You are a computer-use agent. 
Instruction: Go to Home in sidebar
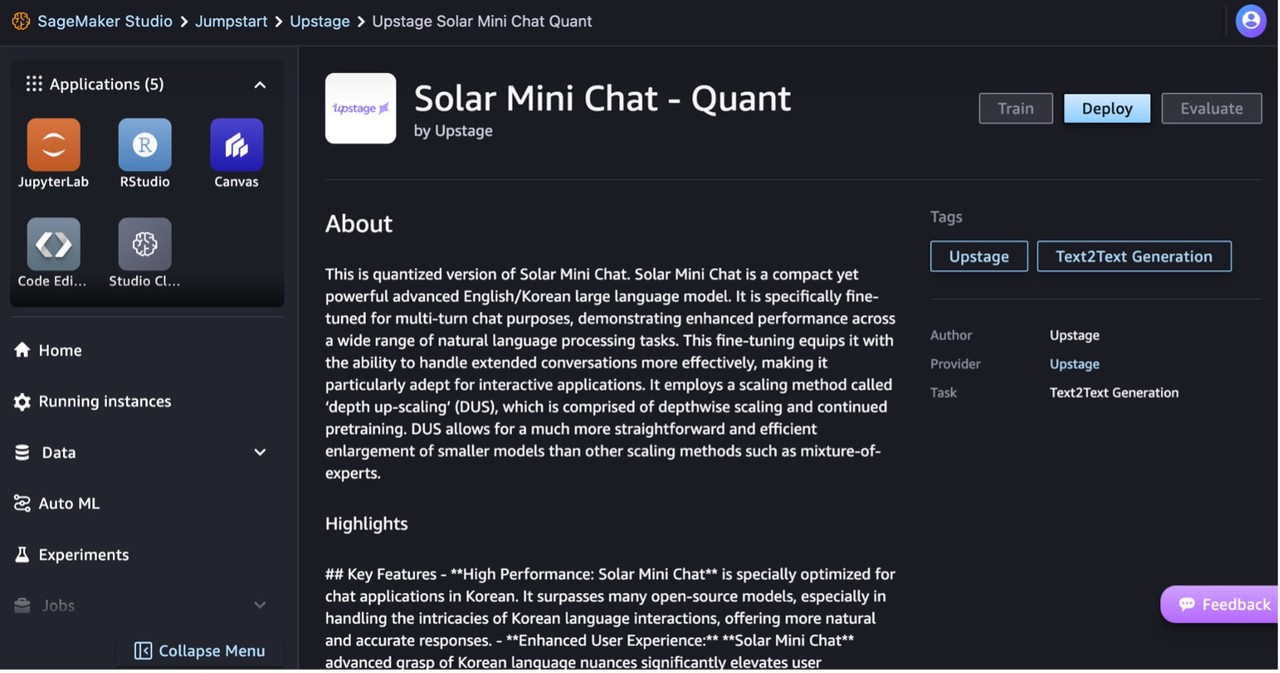tap(60, 350)
